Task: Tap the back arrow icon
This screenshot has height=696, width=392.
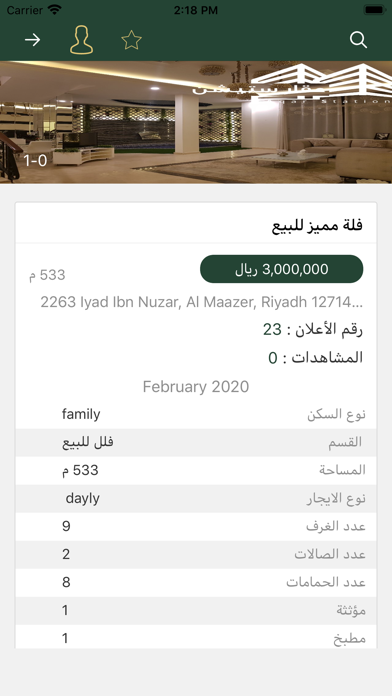Action: (x=32, y=40)
